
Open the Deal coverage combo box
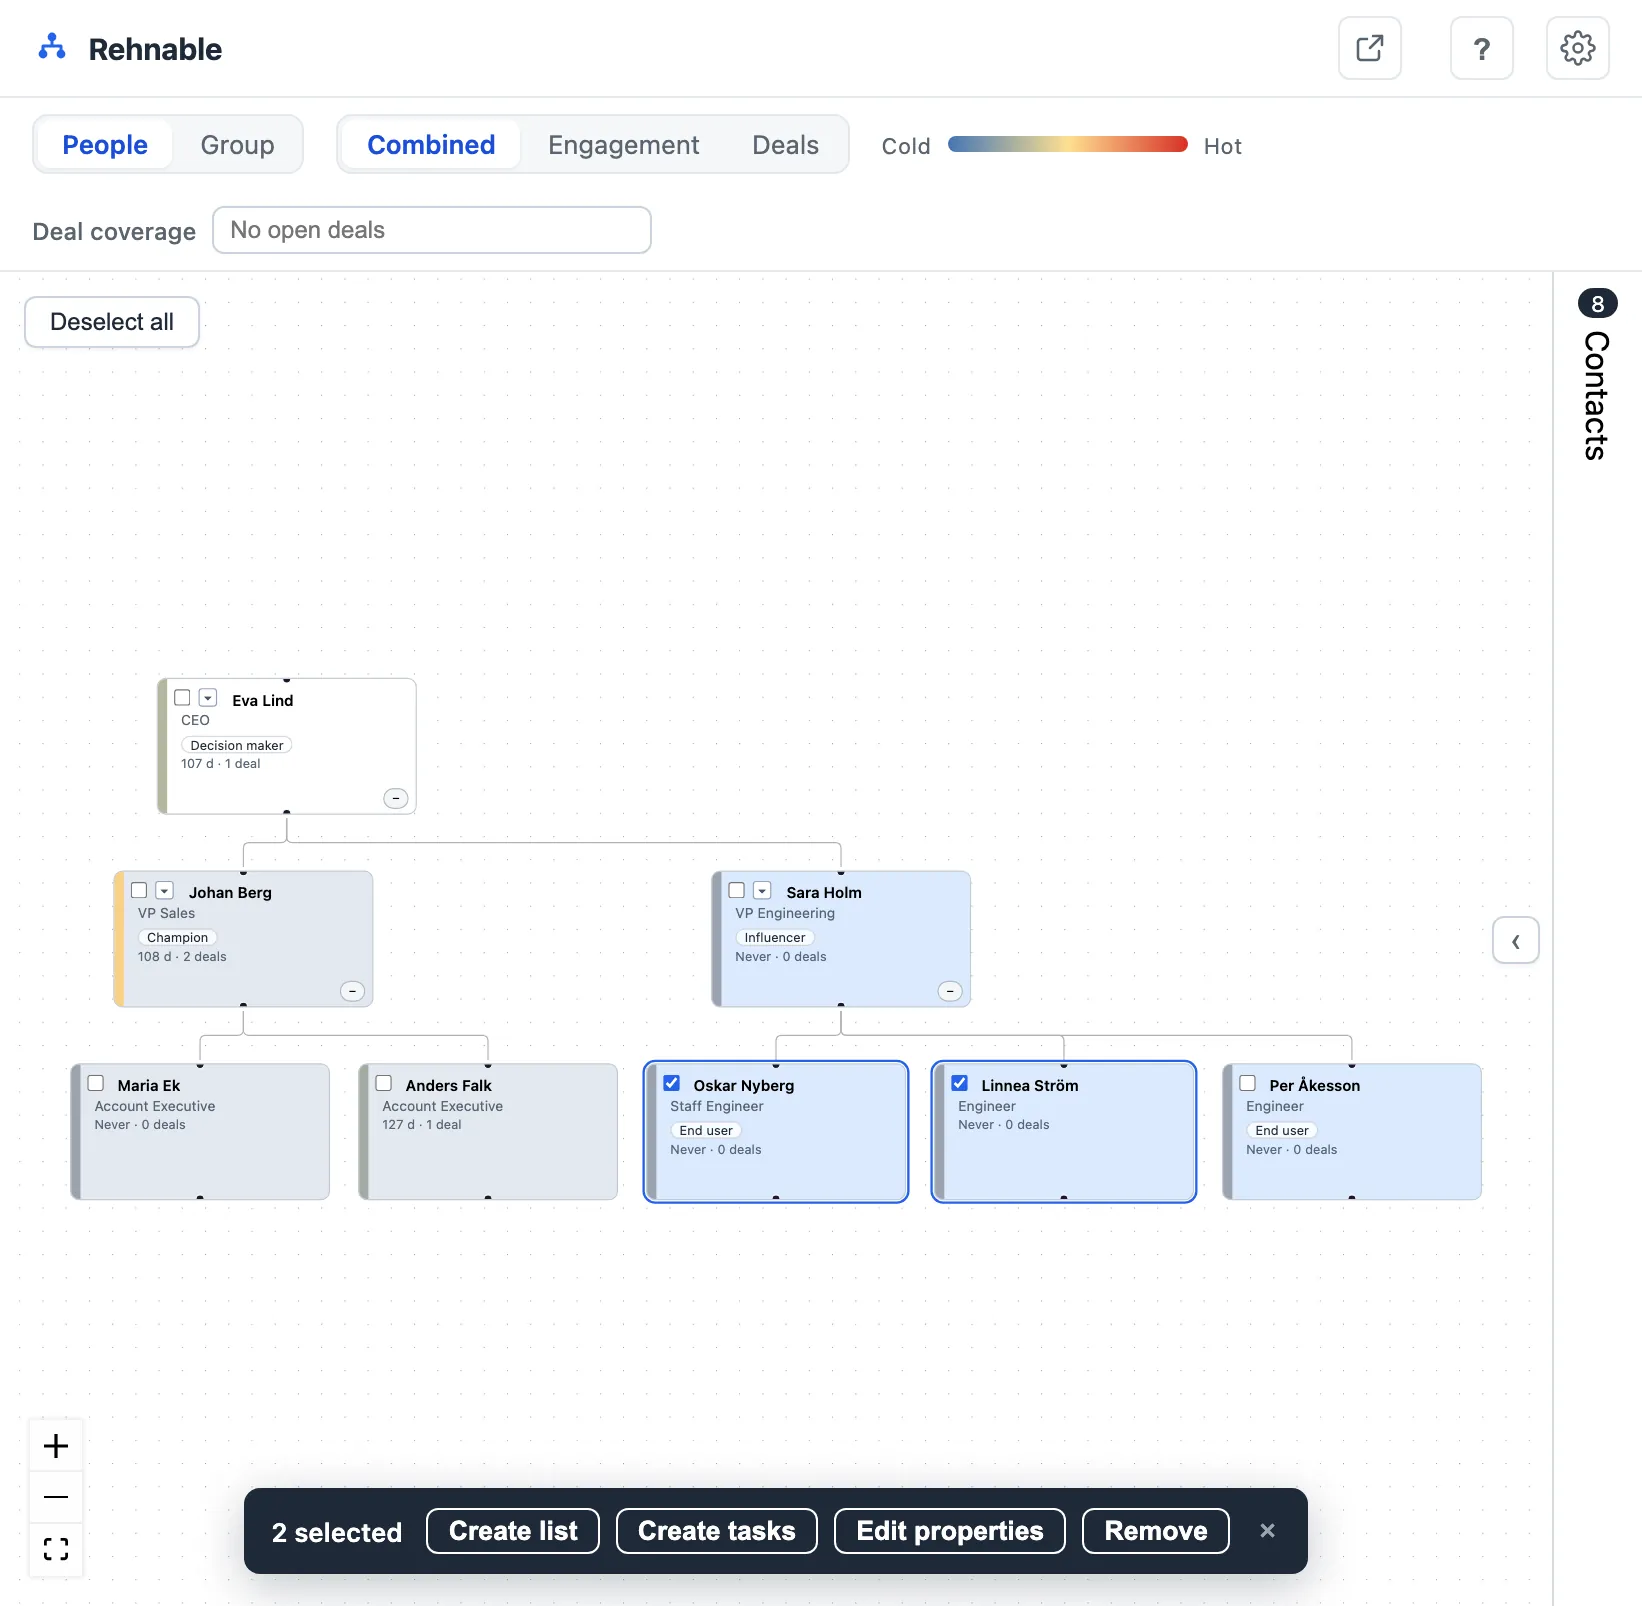432,230
